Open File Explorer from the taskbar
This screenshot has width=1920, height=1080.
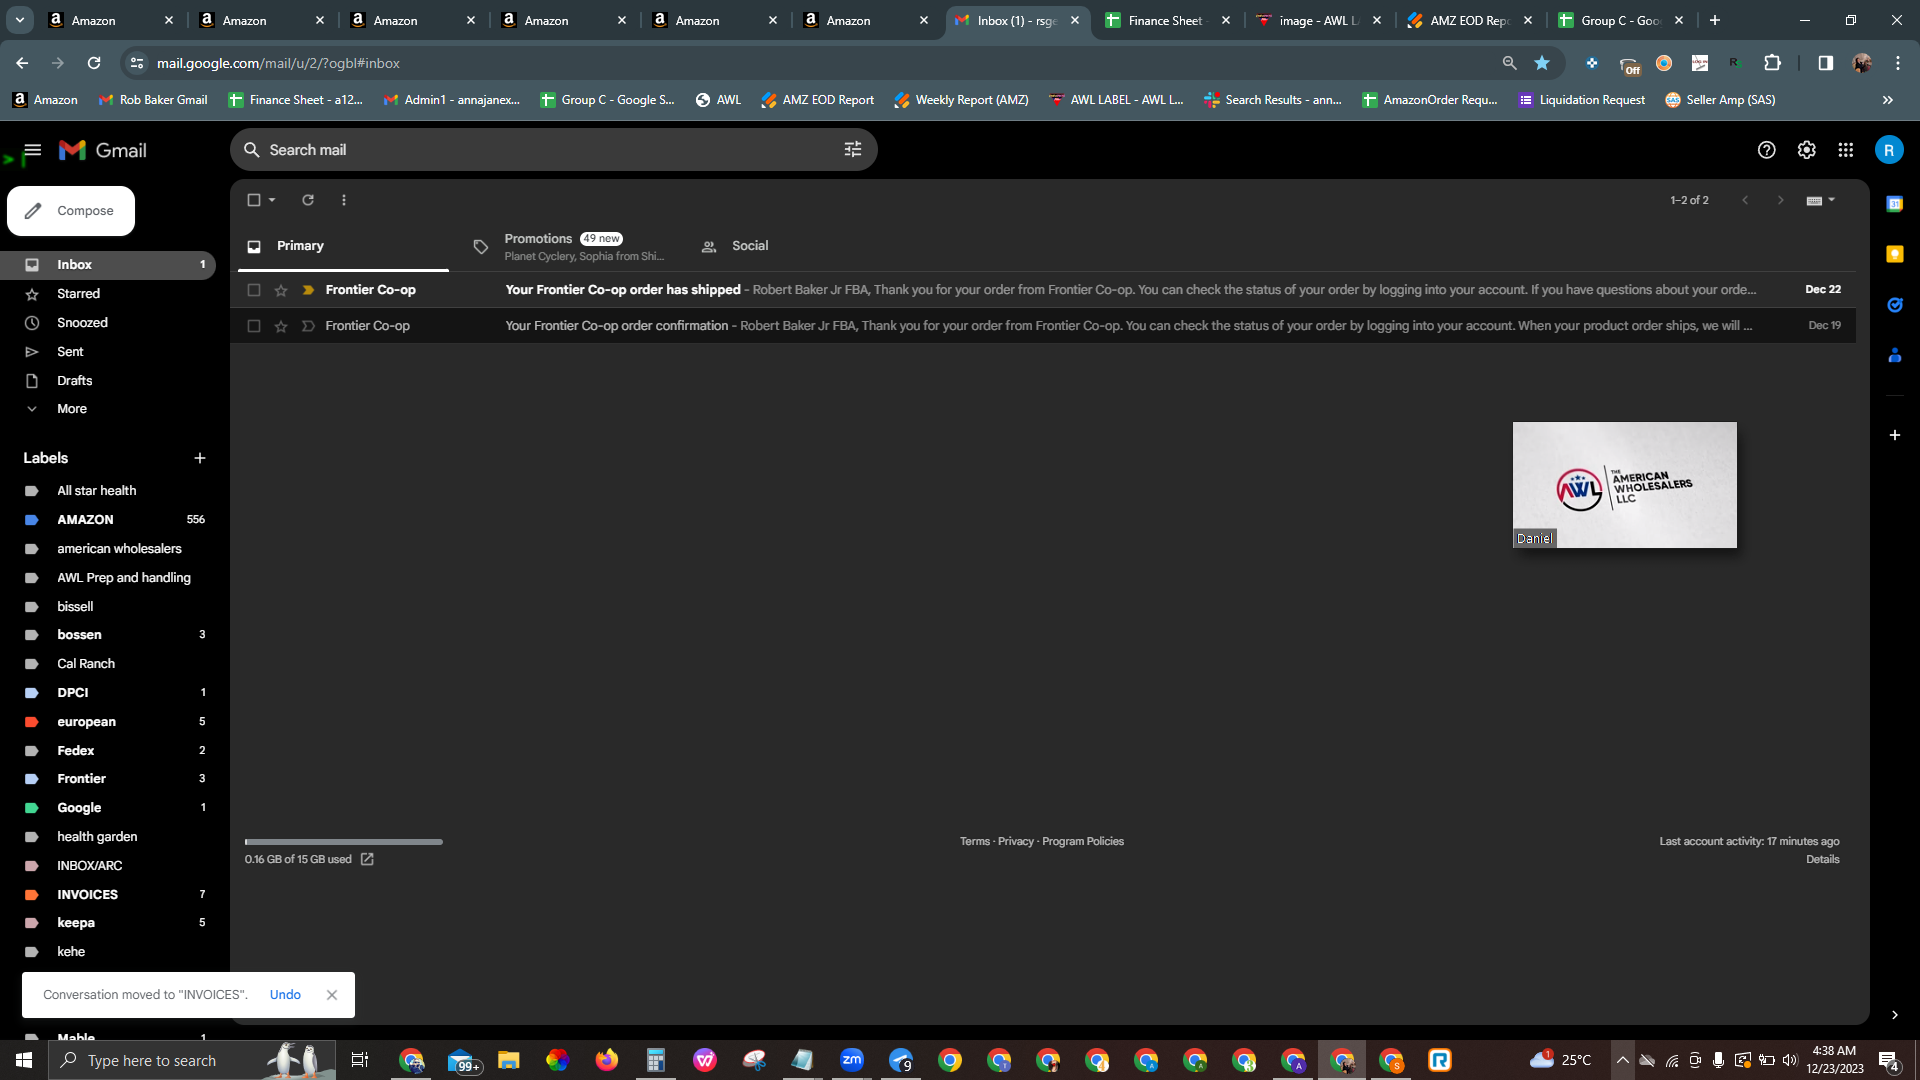509,1060
